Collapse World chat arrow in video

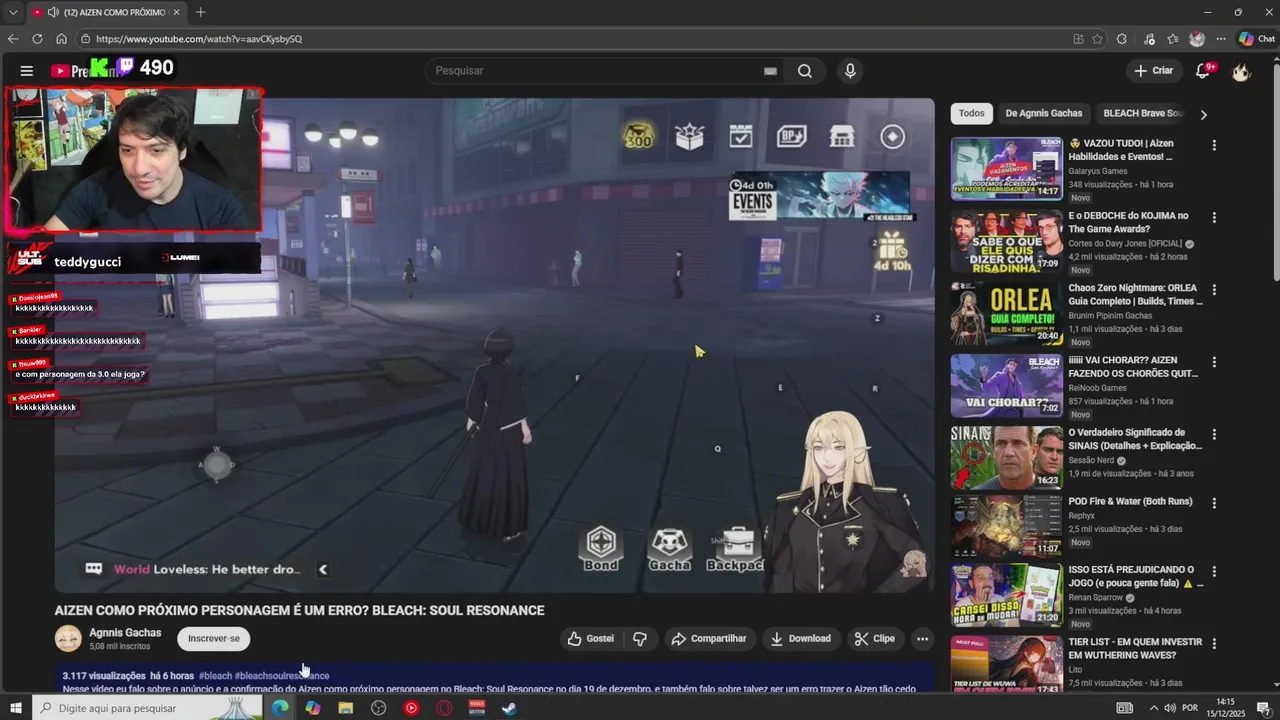pos(322,569)
